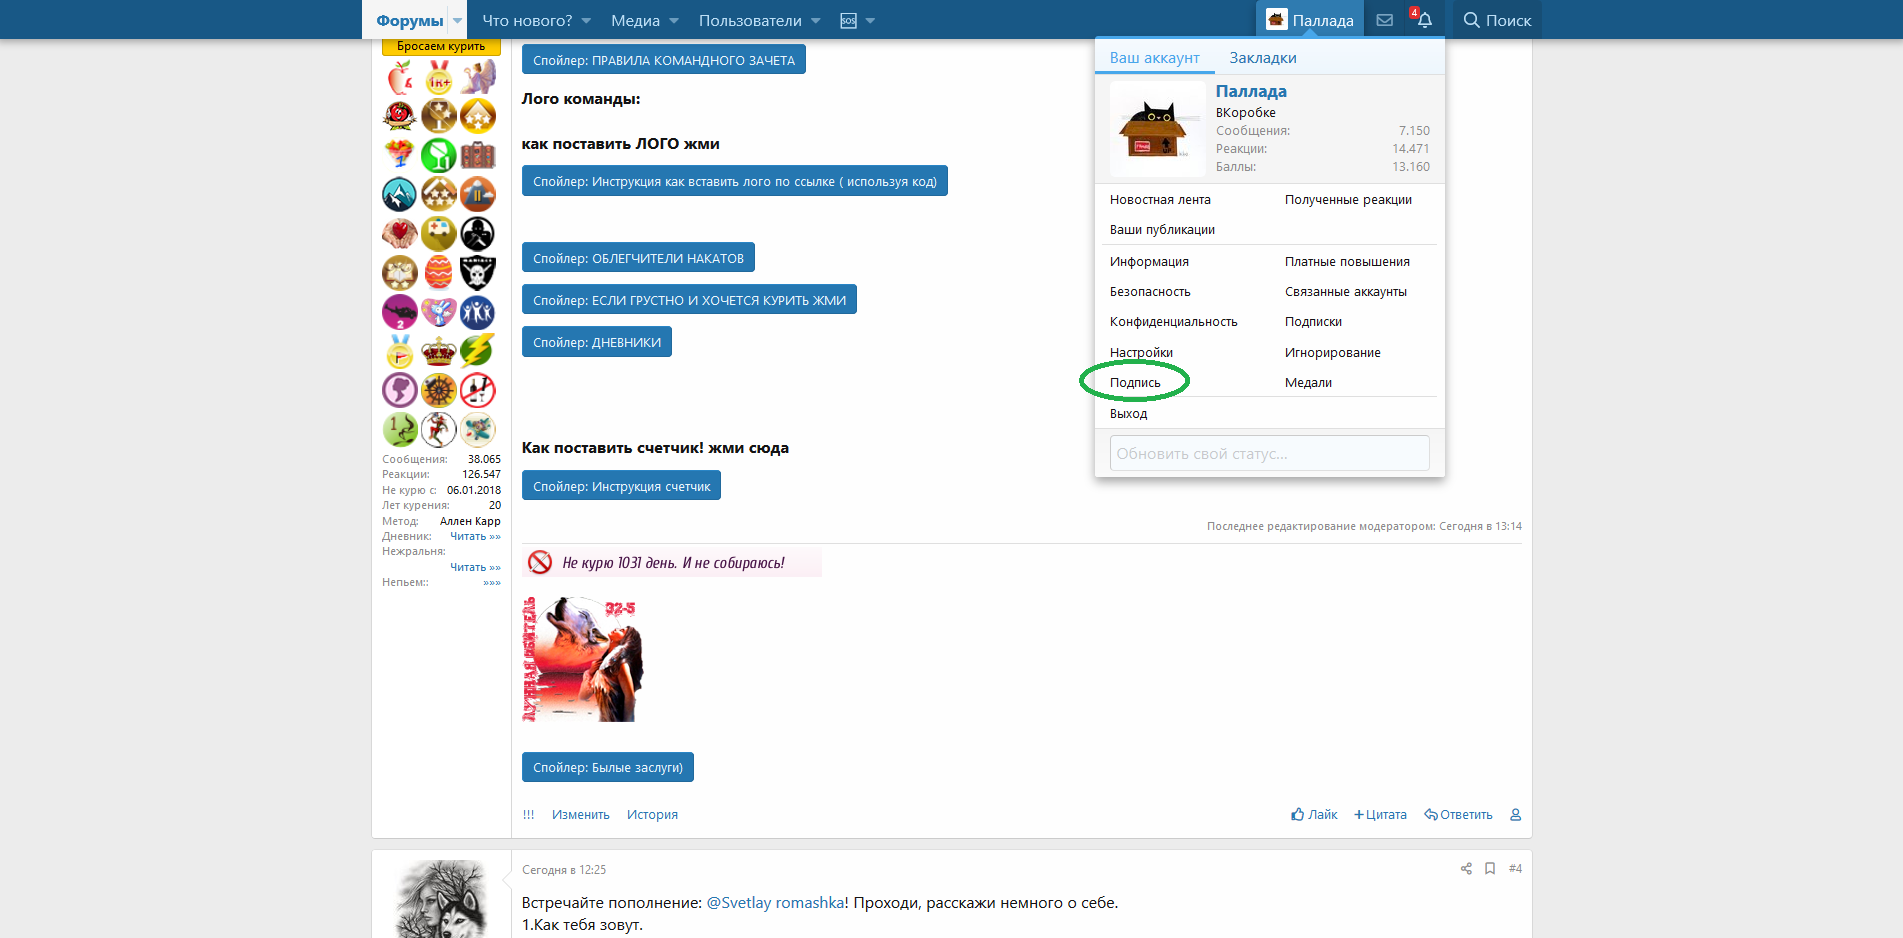Image resolution: width=1903 pixels, height=938 pixels.
Task: Click the Паллада username in the account panel
Action: (x=1251, y=91)
